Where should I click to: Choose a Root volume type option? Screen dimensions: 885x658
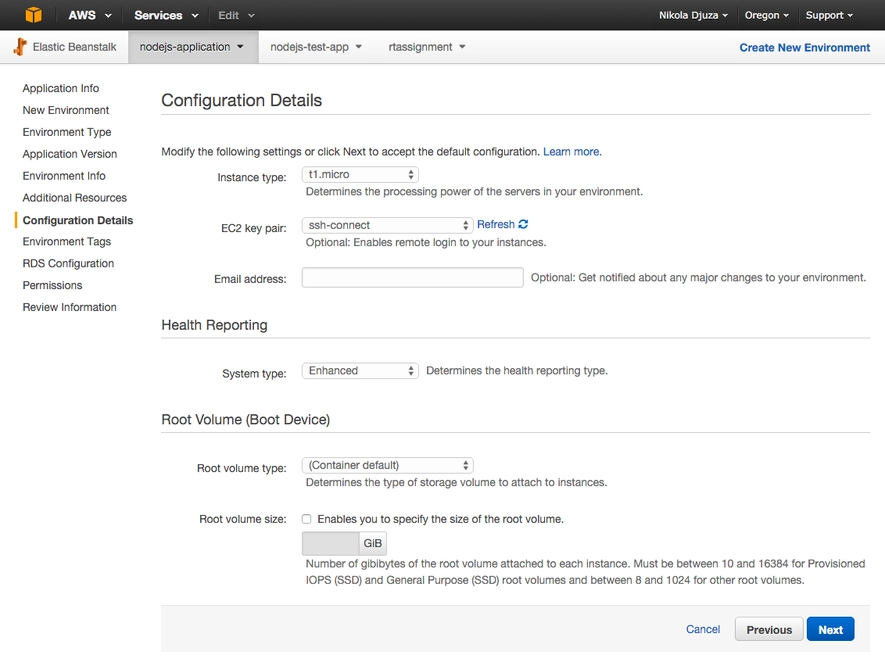[x=387, y=465]
